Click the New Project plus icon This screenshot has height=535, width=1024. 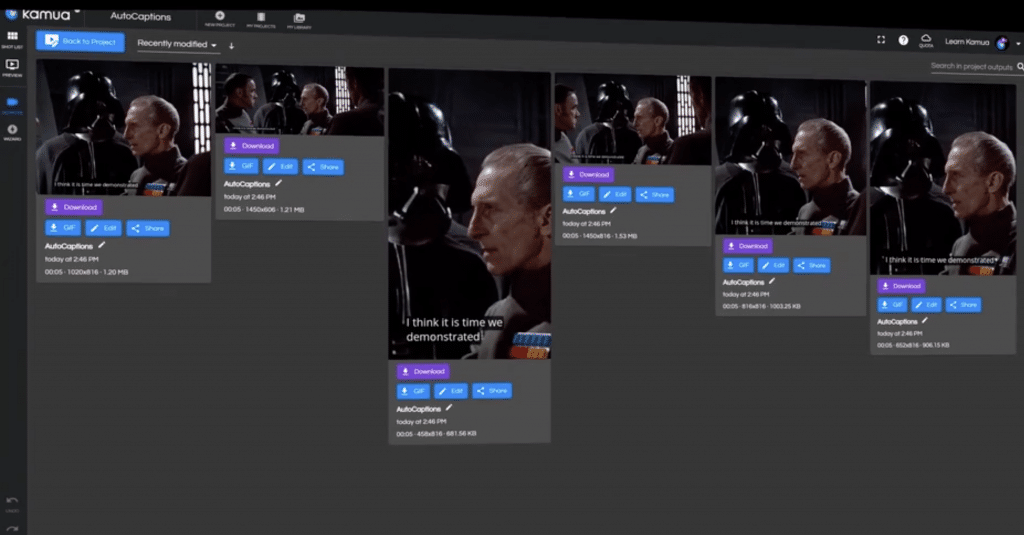(x=219, y=18)
